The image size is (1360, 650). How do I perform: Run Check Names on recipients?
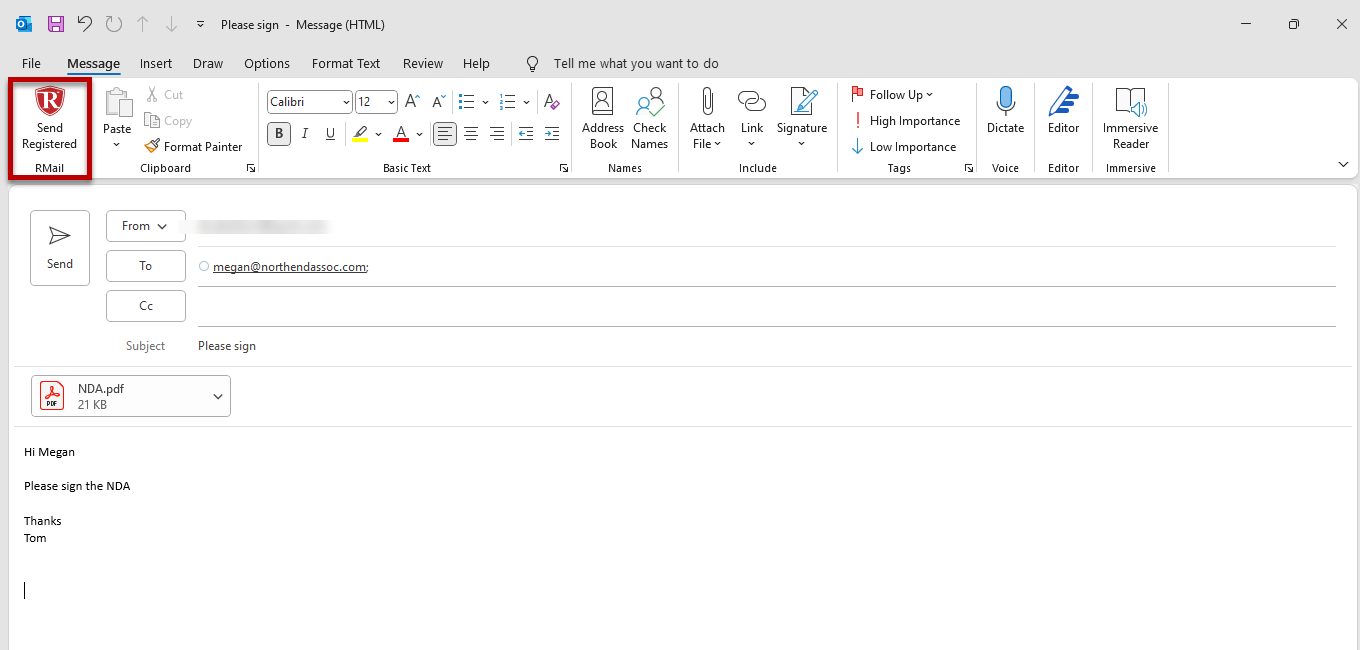tap(649, 118)
